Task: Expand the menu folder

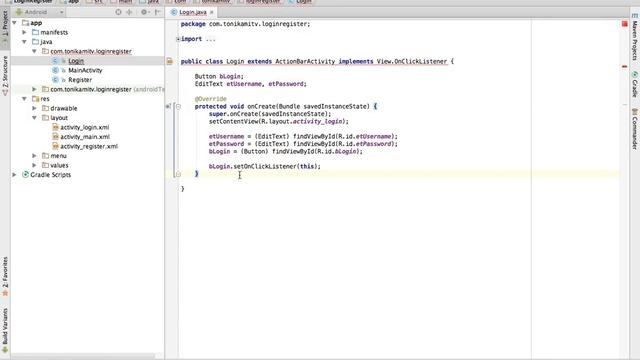Action: 34,156
